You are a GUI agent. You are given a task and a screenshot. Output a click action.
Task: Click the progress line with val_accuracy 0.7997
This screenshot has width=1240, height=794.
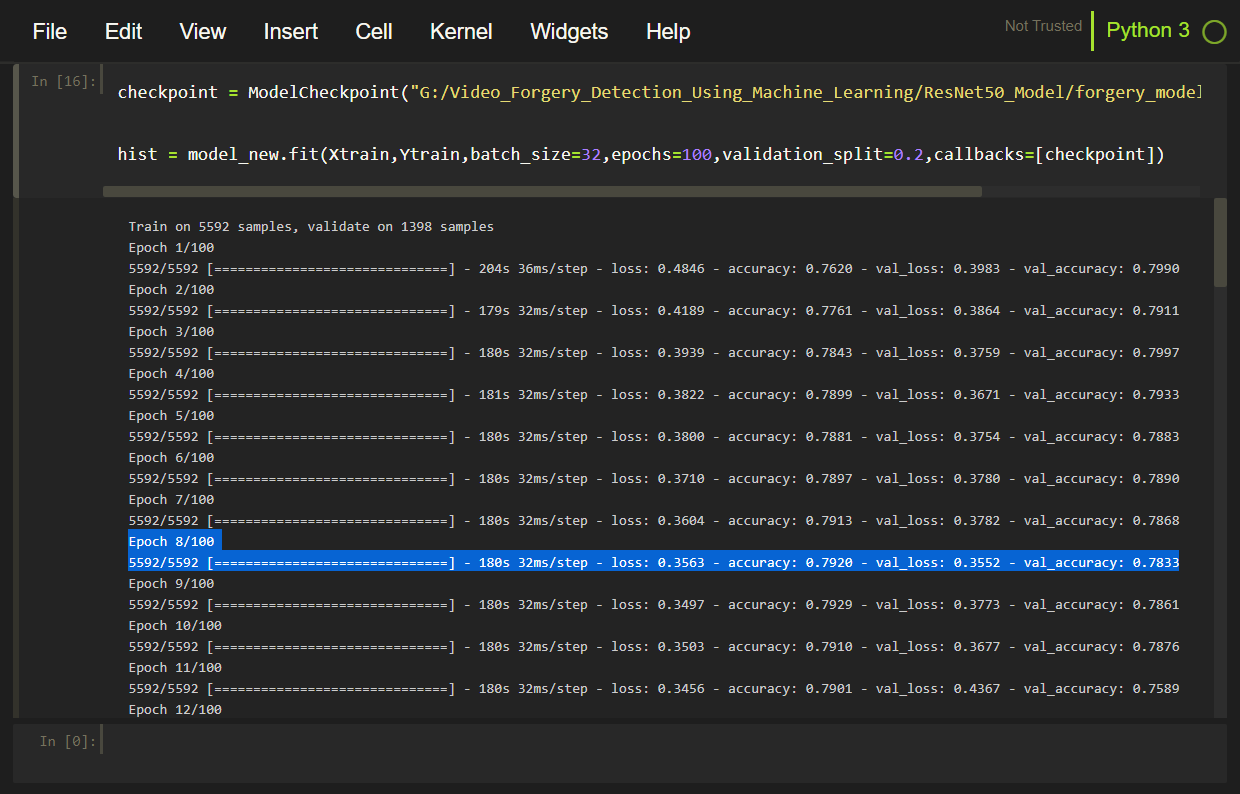[654, 353]
